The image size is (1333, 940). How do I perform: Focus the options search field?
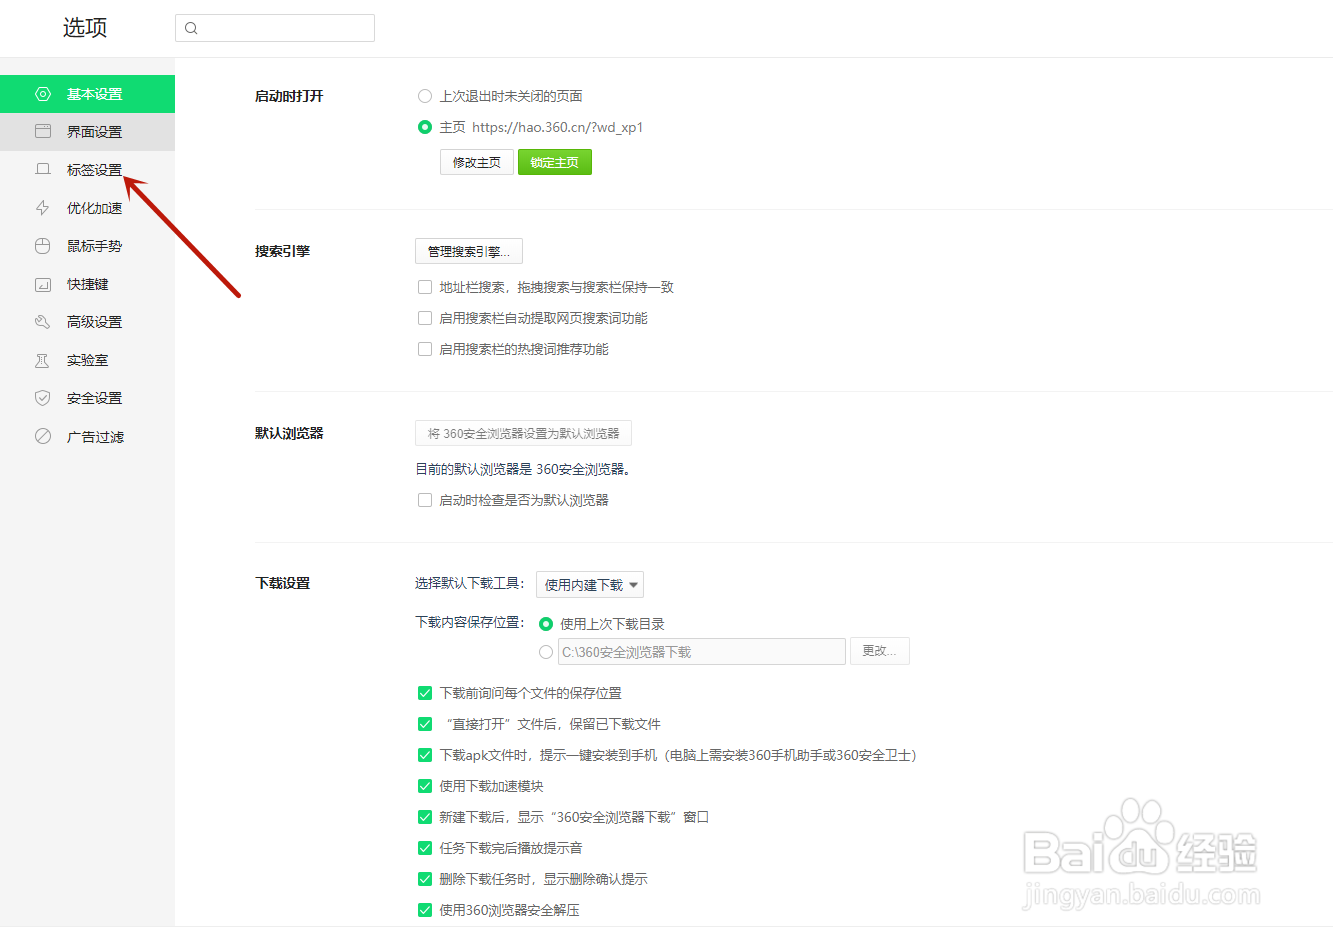(275, 28)
